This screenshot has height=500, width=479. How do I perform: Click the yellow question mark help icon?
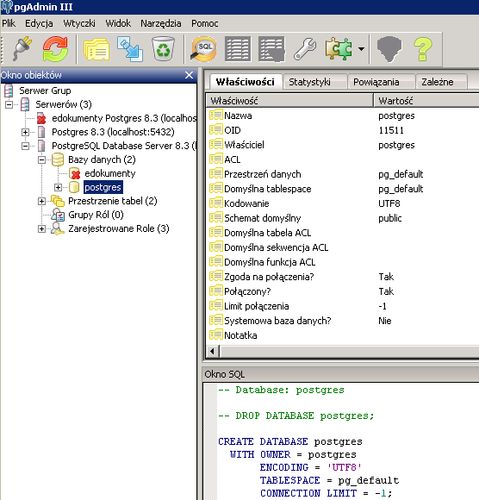pos(422,49)
